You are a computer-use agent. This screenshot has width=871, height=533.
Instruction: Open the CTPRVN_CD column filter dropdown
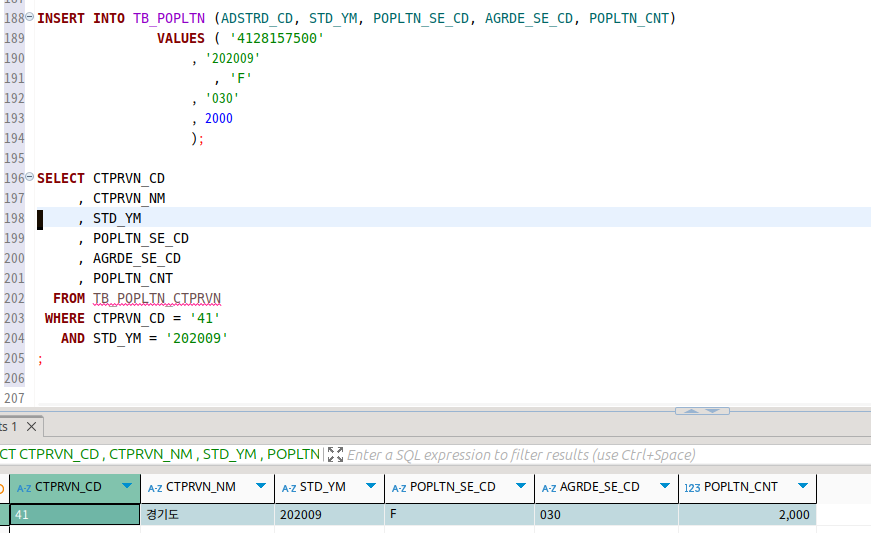click(127, 487)
